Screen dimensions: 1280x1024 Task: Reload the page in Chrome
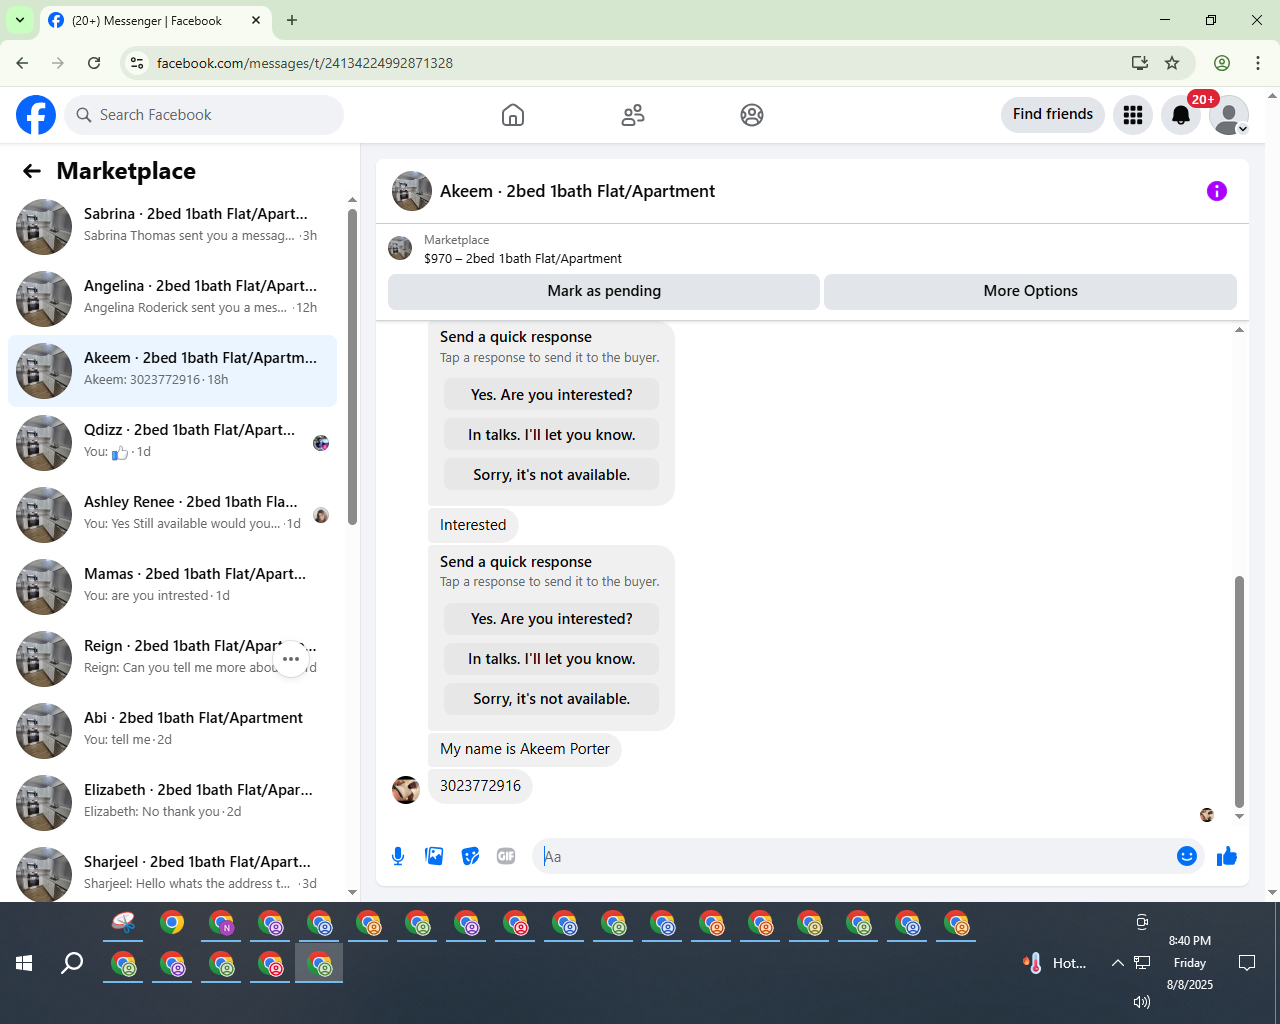tap(94, 63)
